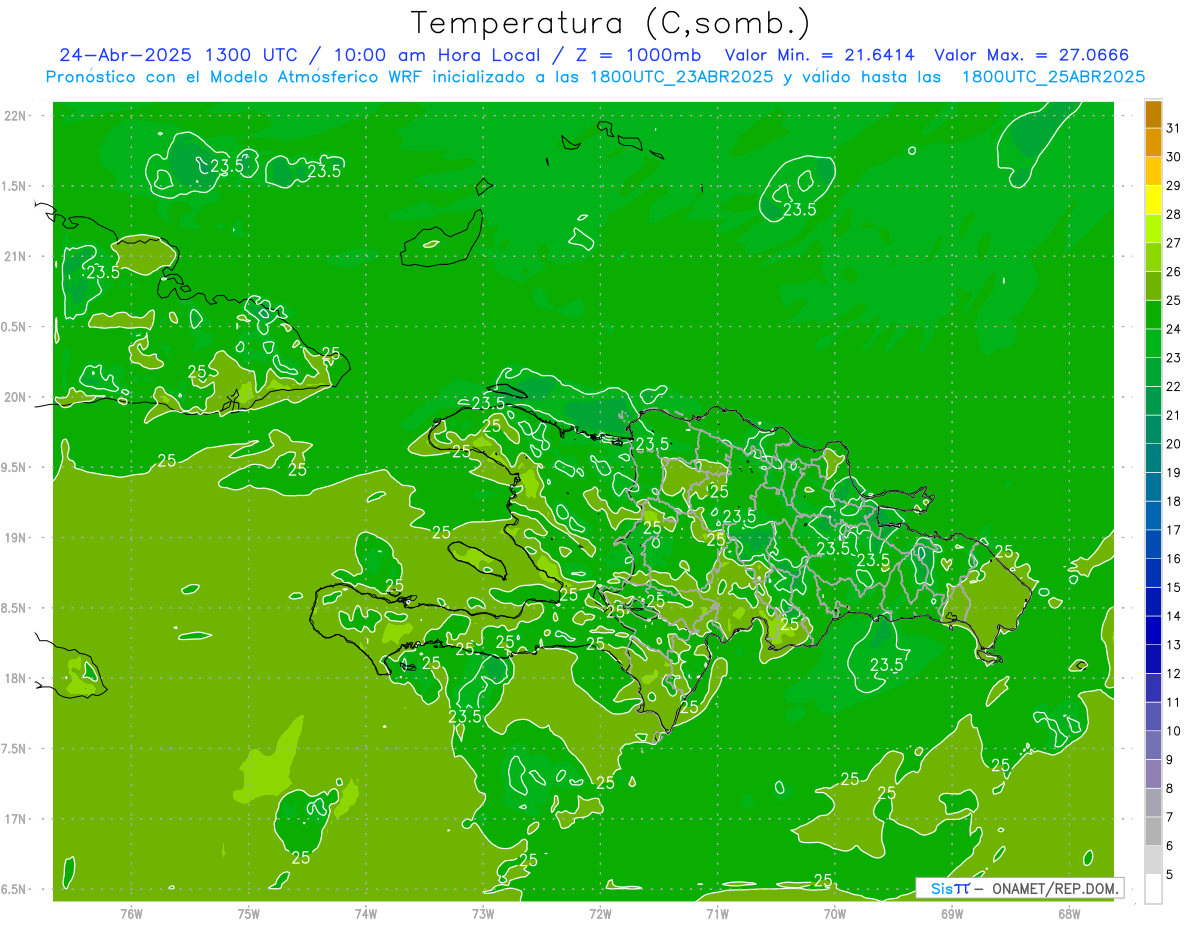Click the "15" value on the color scale
Image resolution: width=1200 pixels, height=927 pixels.
click(x=1174, y=588)
